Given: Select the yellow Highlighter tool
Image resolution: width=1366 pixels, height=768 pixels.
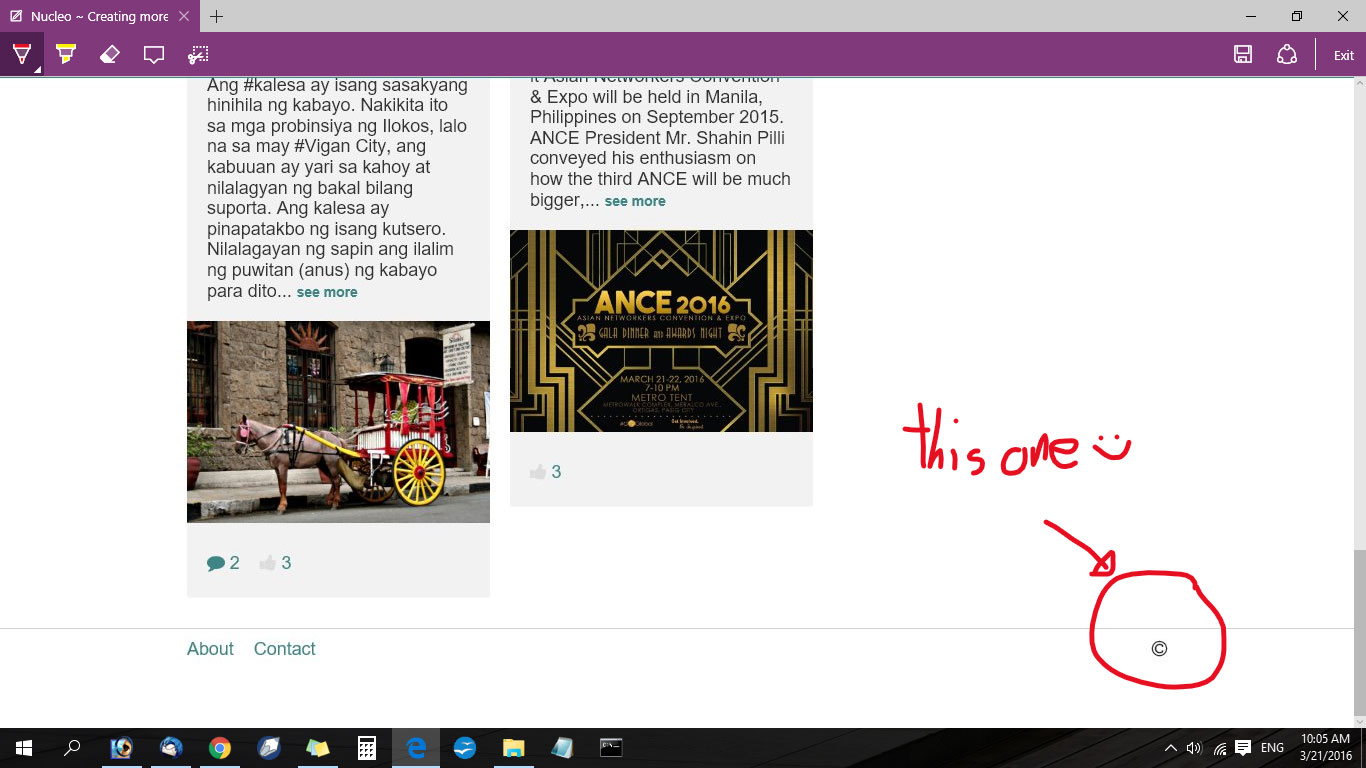Looking at the screenshot, I should click(x=66, y=54).
